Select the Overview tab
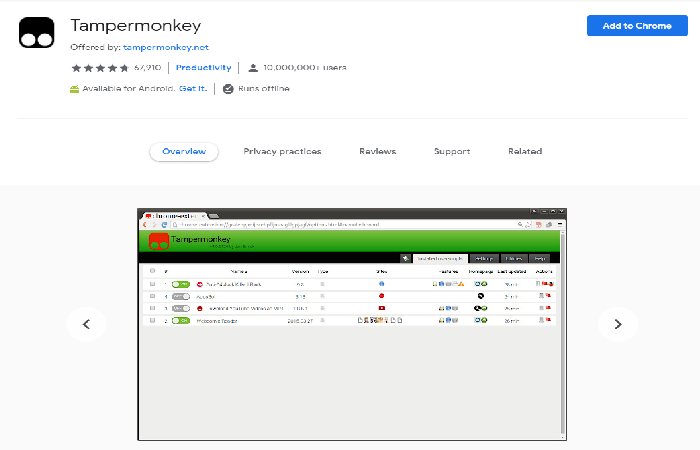Image resolution: width=700 pixels, height=450 pixels. click(184, 151)
